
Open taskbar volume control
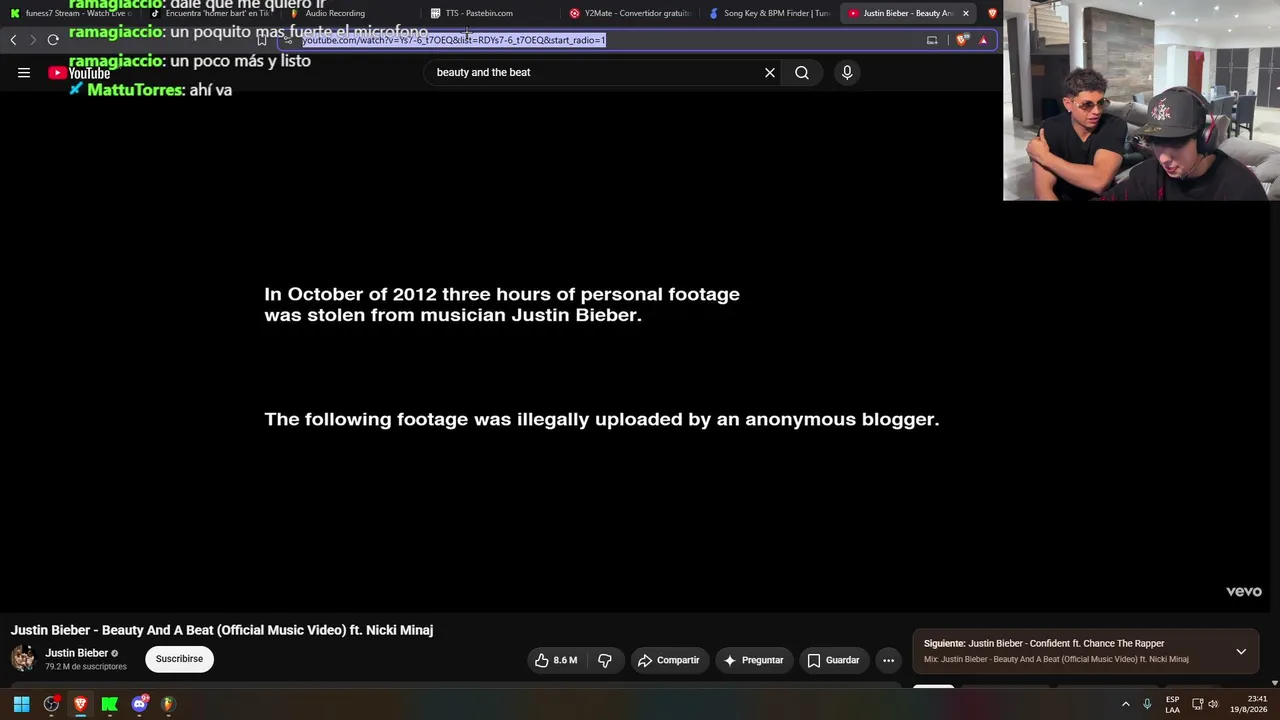pos(1213,704)
